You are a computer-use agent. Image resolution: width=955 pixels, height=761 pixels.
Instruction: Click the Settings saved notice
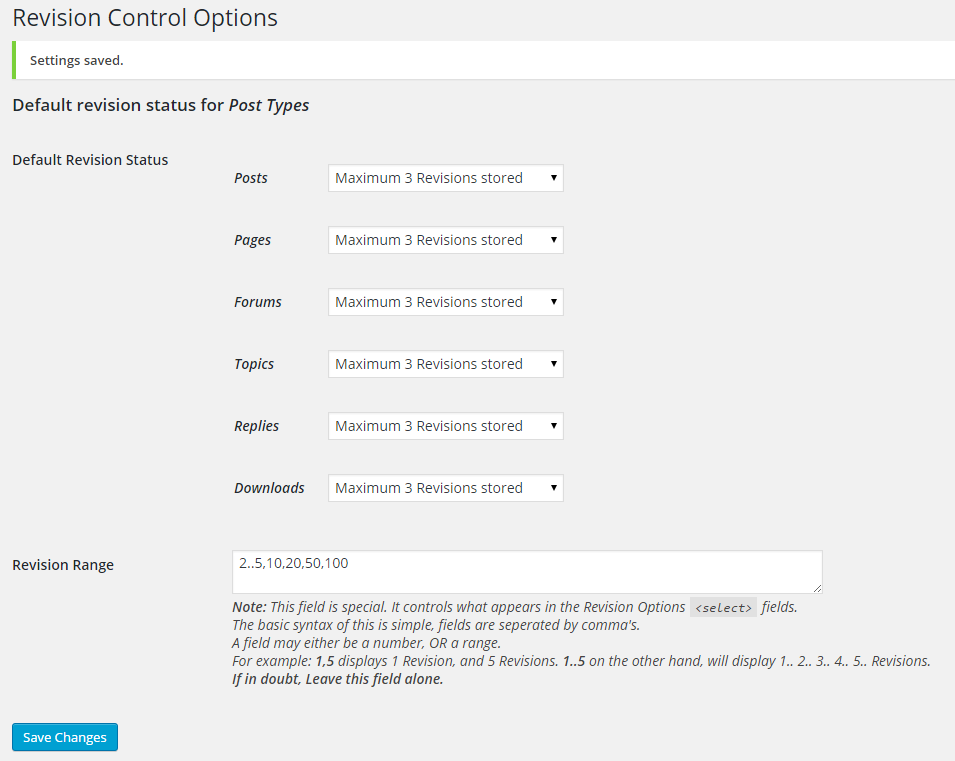(x=484, y=60)
